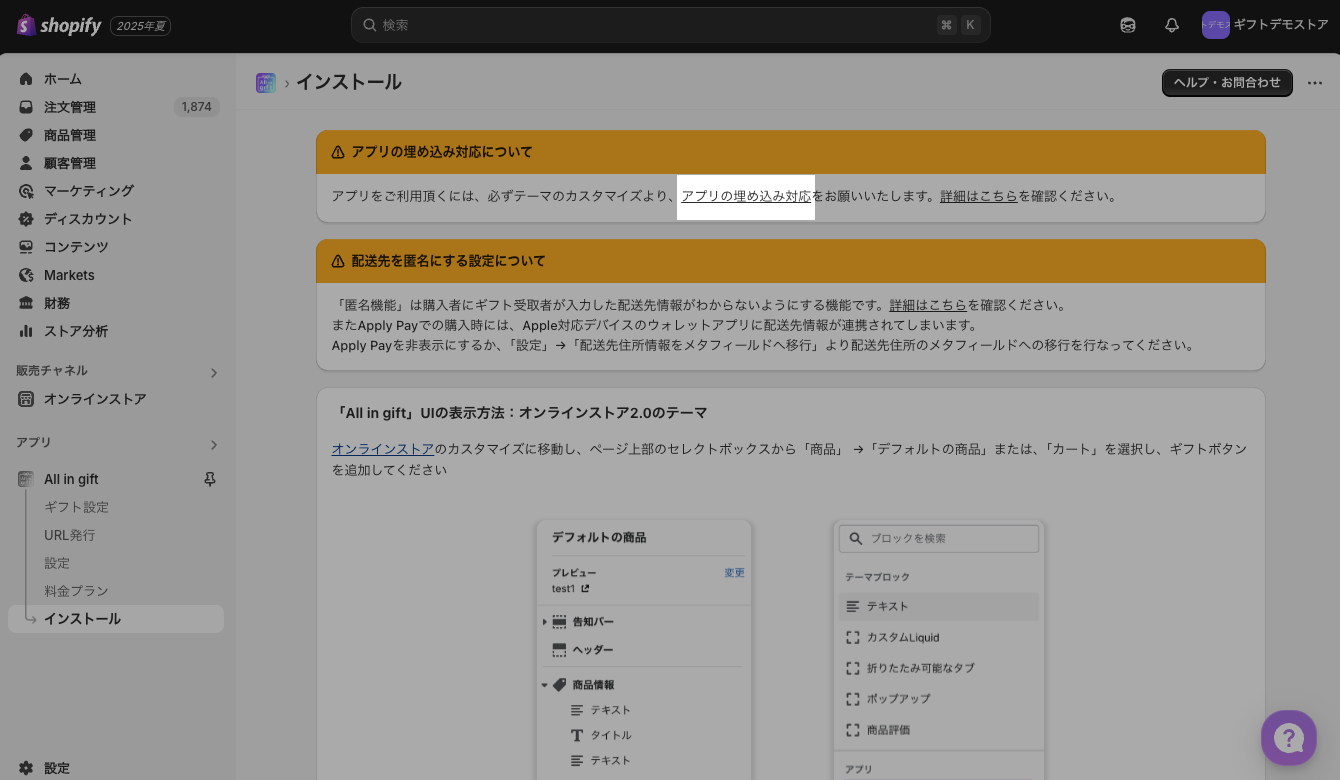This screenshot has width=1340, height=780.
Task: Click the アプリの埋め込み対応 link
Action: pyautogui.click(x=746, y=196)
